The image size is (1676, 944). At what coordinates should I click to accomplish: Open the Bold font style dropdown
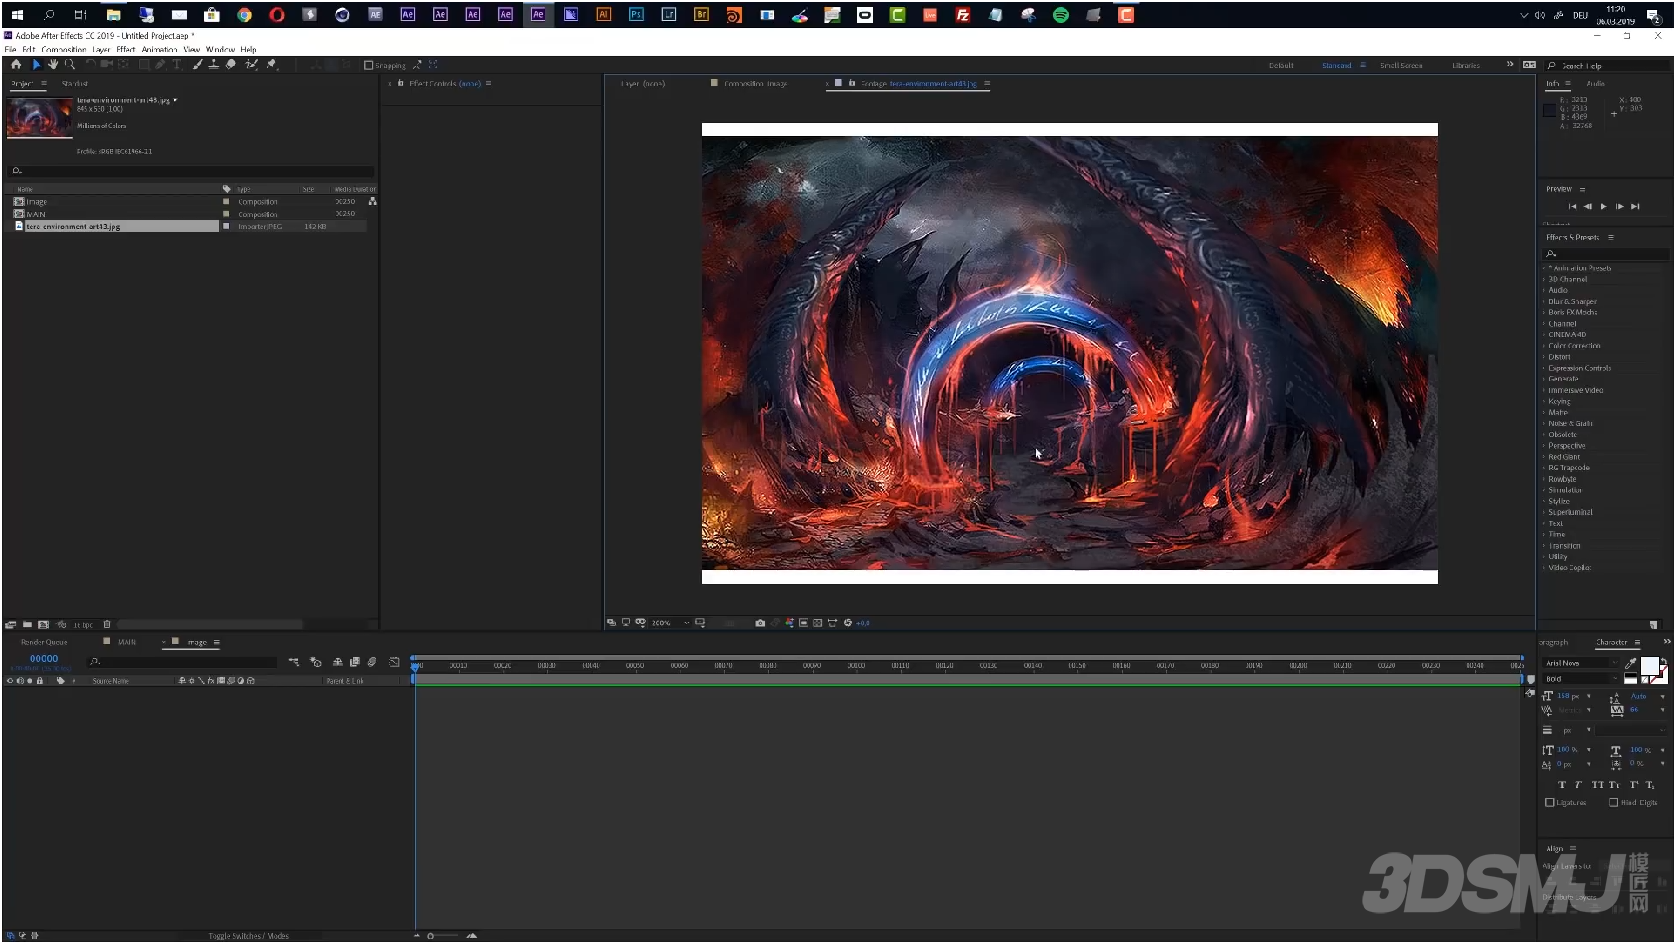point(1580,679)
